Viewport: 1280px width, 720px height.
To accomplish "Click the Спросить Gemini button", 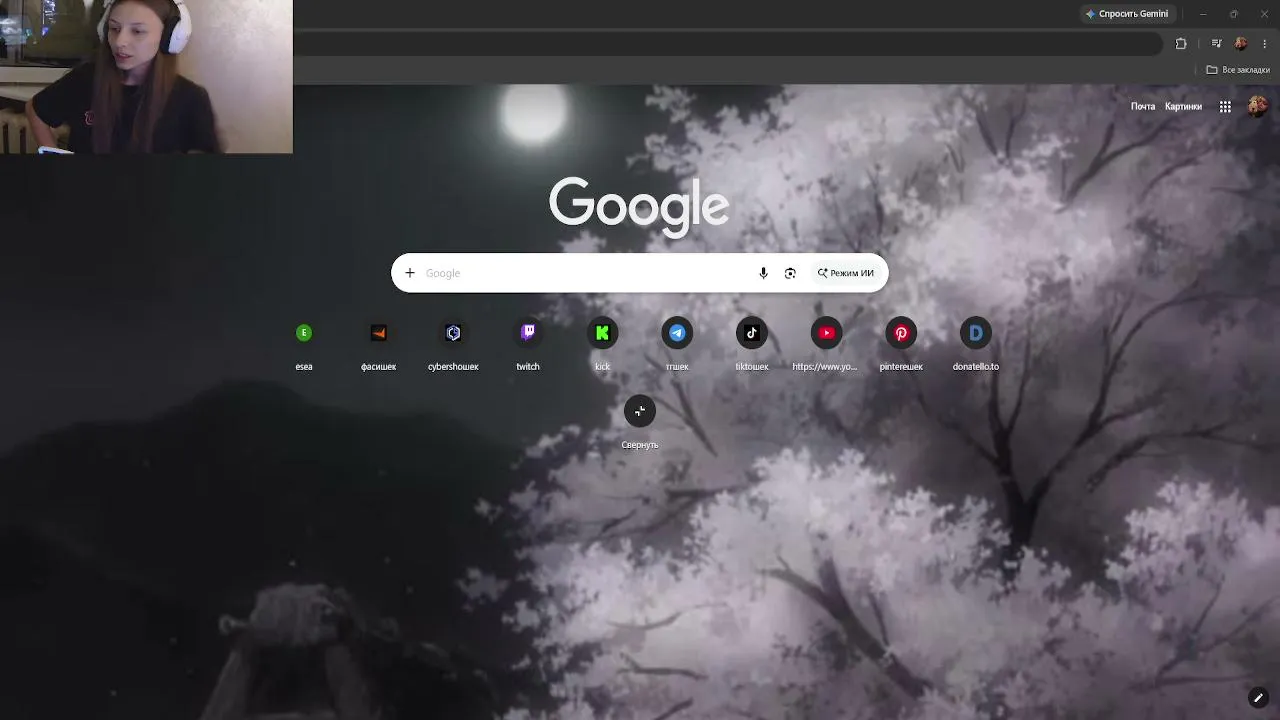I will click(1126, 14).
